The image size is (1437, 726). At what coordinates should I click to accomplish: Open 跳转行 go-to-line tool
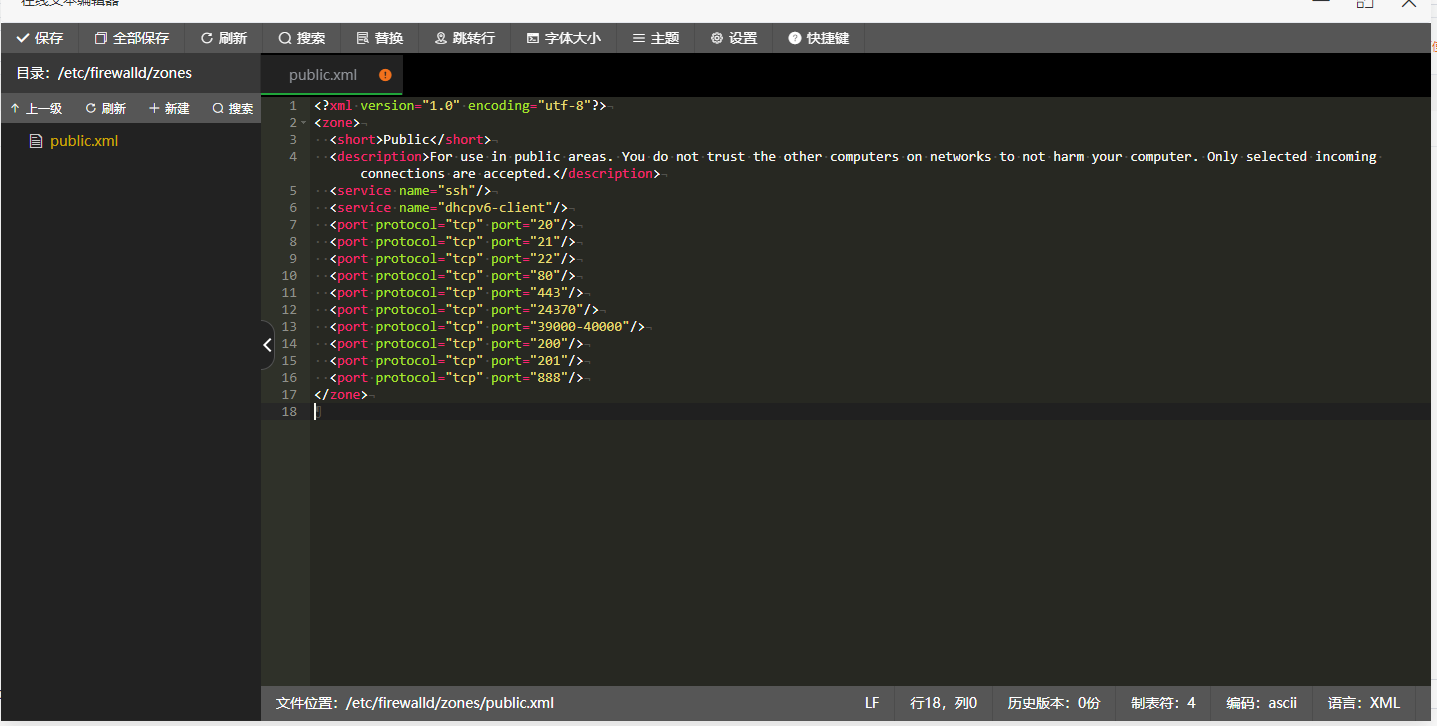tap(465, 38)
